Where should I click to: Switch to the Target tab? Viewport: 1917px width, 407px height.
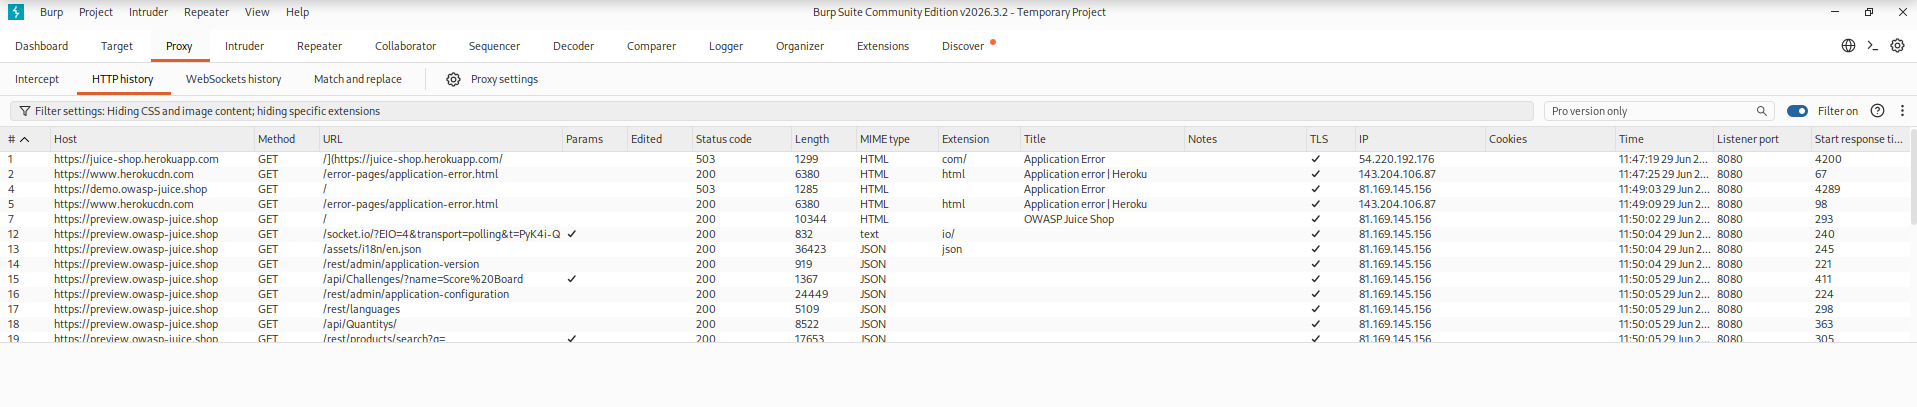pyautogui.click(x=117, y=46)
